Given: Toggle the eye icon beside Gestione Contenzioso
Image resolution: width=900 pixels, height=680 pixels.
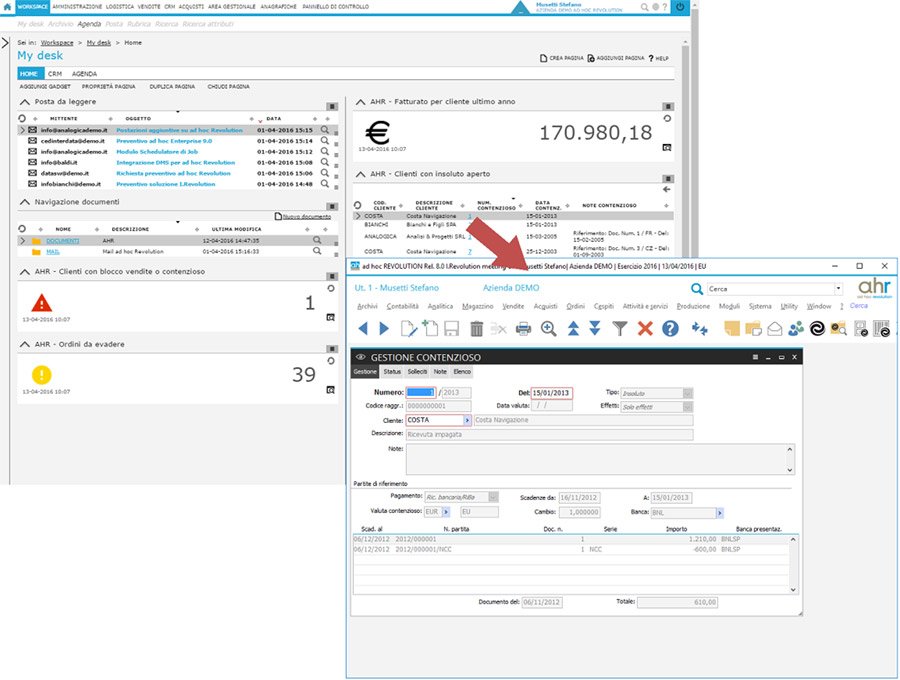Looking at the screenshot, I should click(360, 357).
